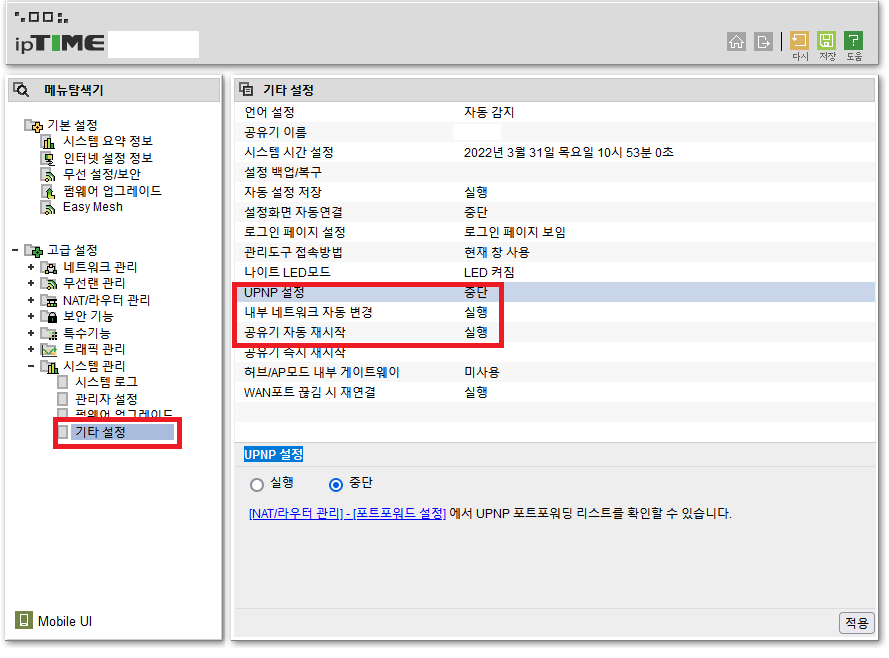Expand the 특수기능 node
The width and height of the screenshot is (889, 658).
[31, 333]
